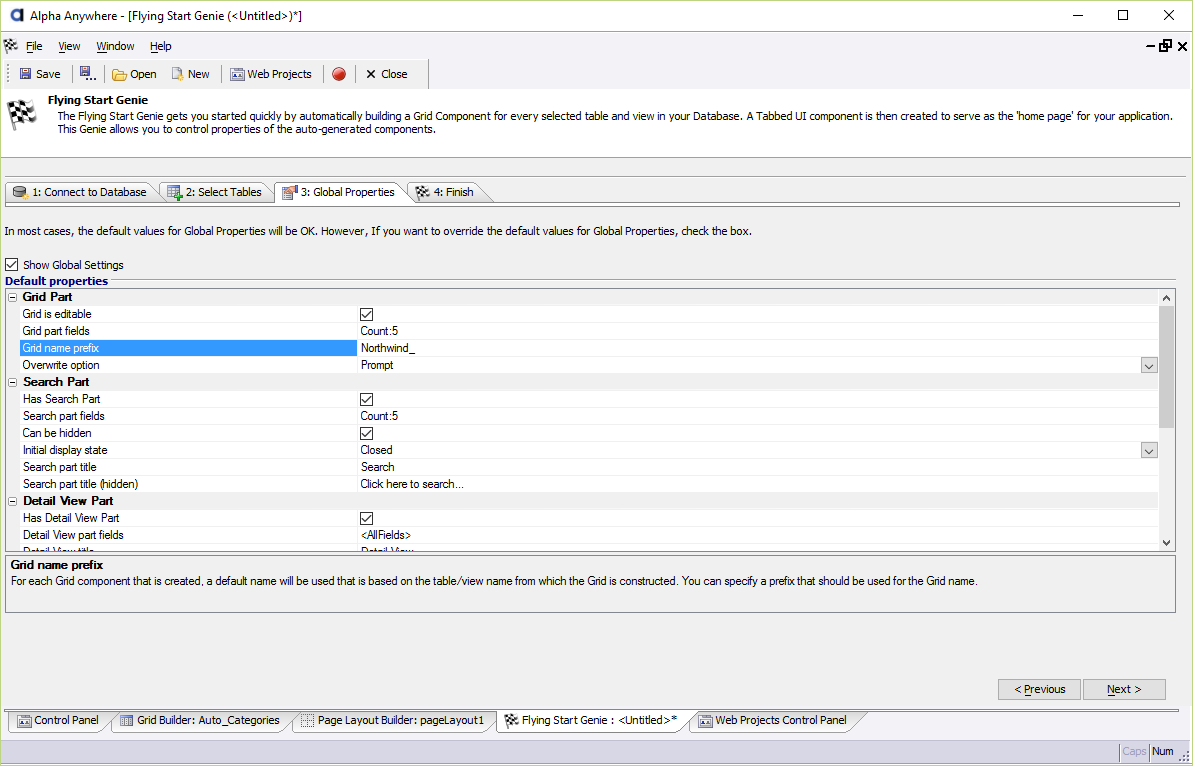This screenshot has width=1193, height=766.
Task: Click the Previous button
Action: tap(1039, 689)
